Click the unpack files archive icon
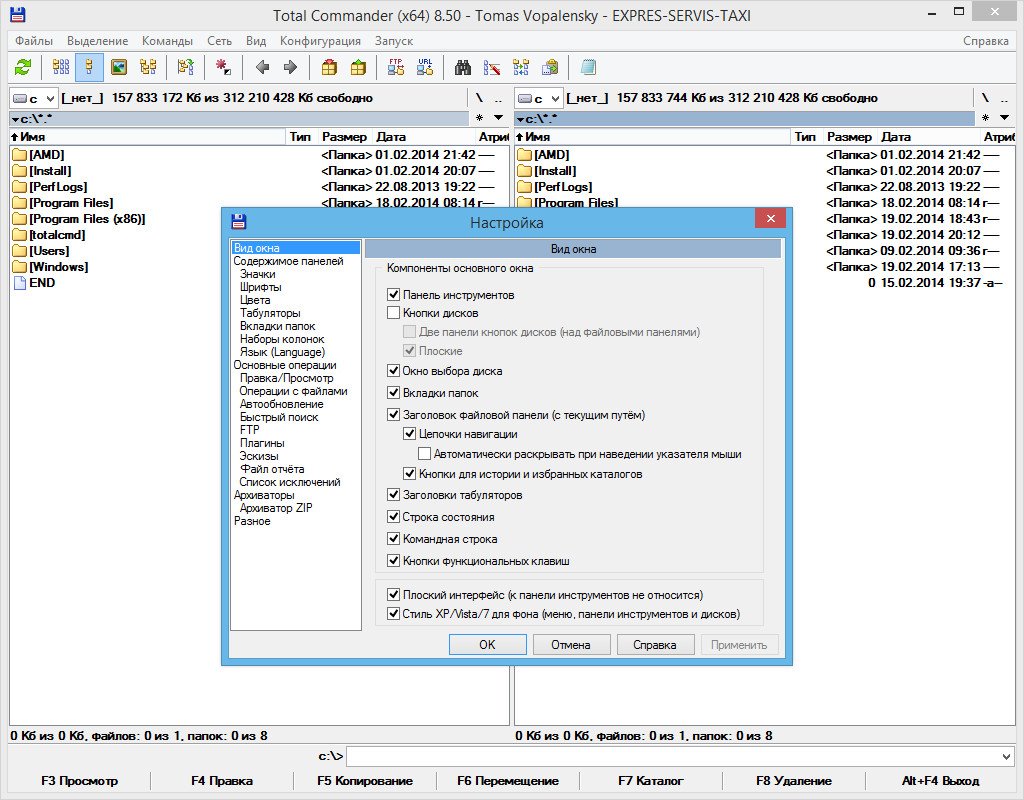This screenshot has height=800, width=1024. pos(359,67)
